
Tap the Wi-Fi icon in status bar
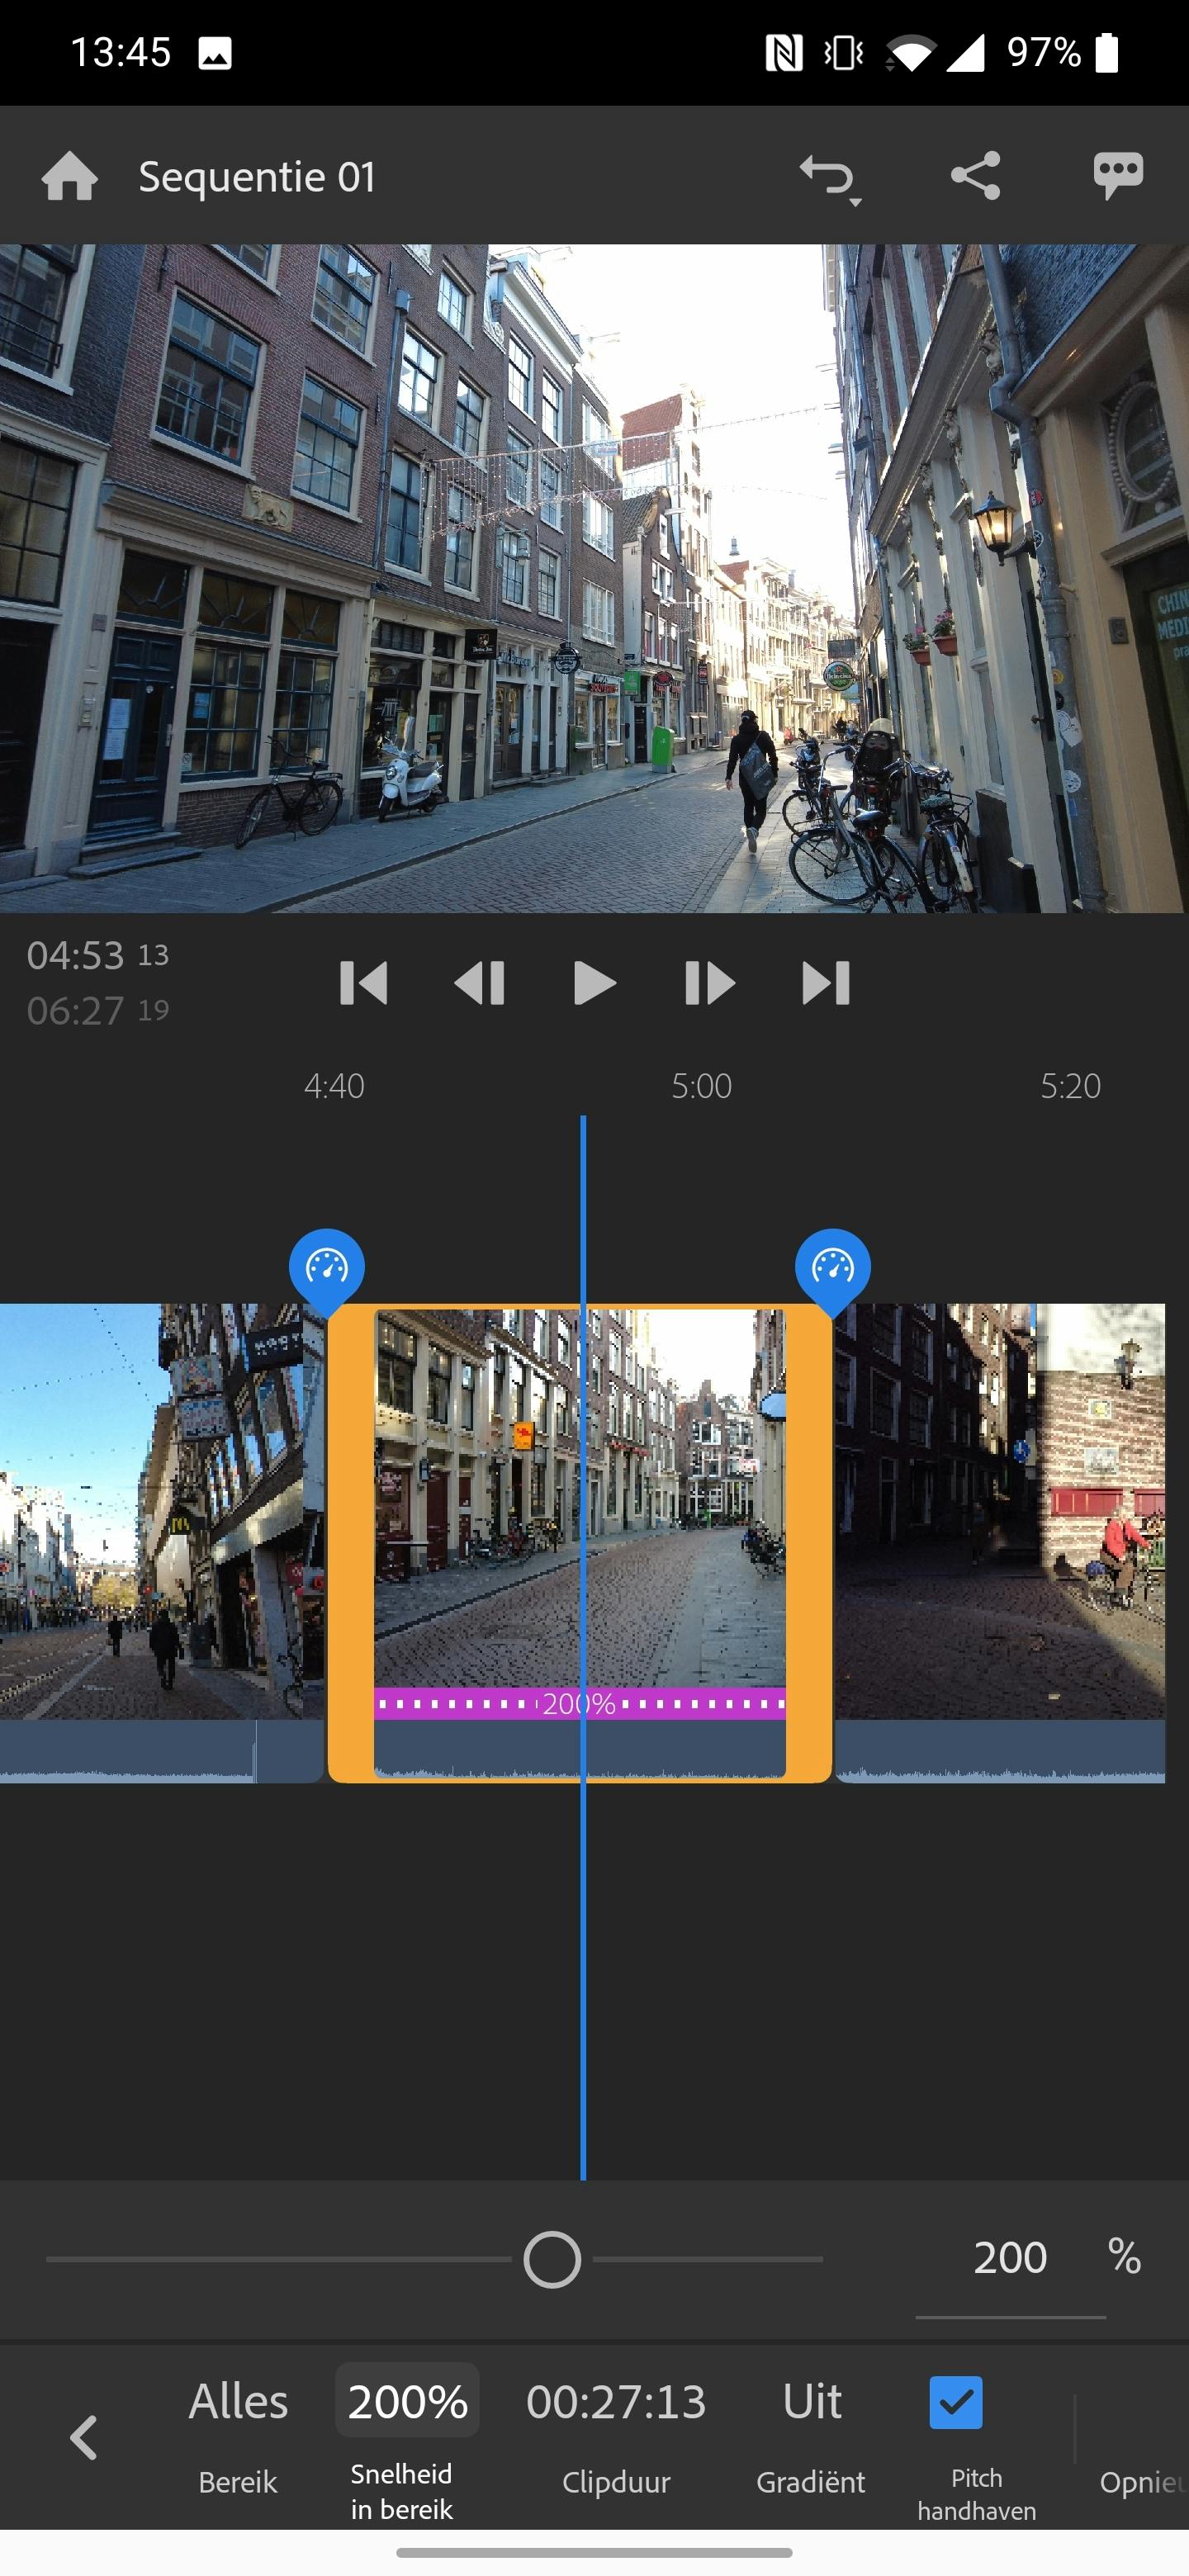pos(911,53)
